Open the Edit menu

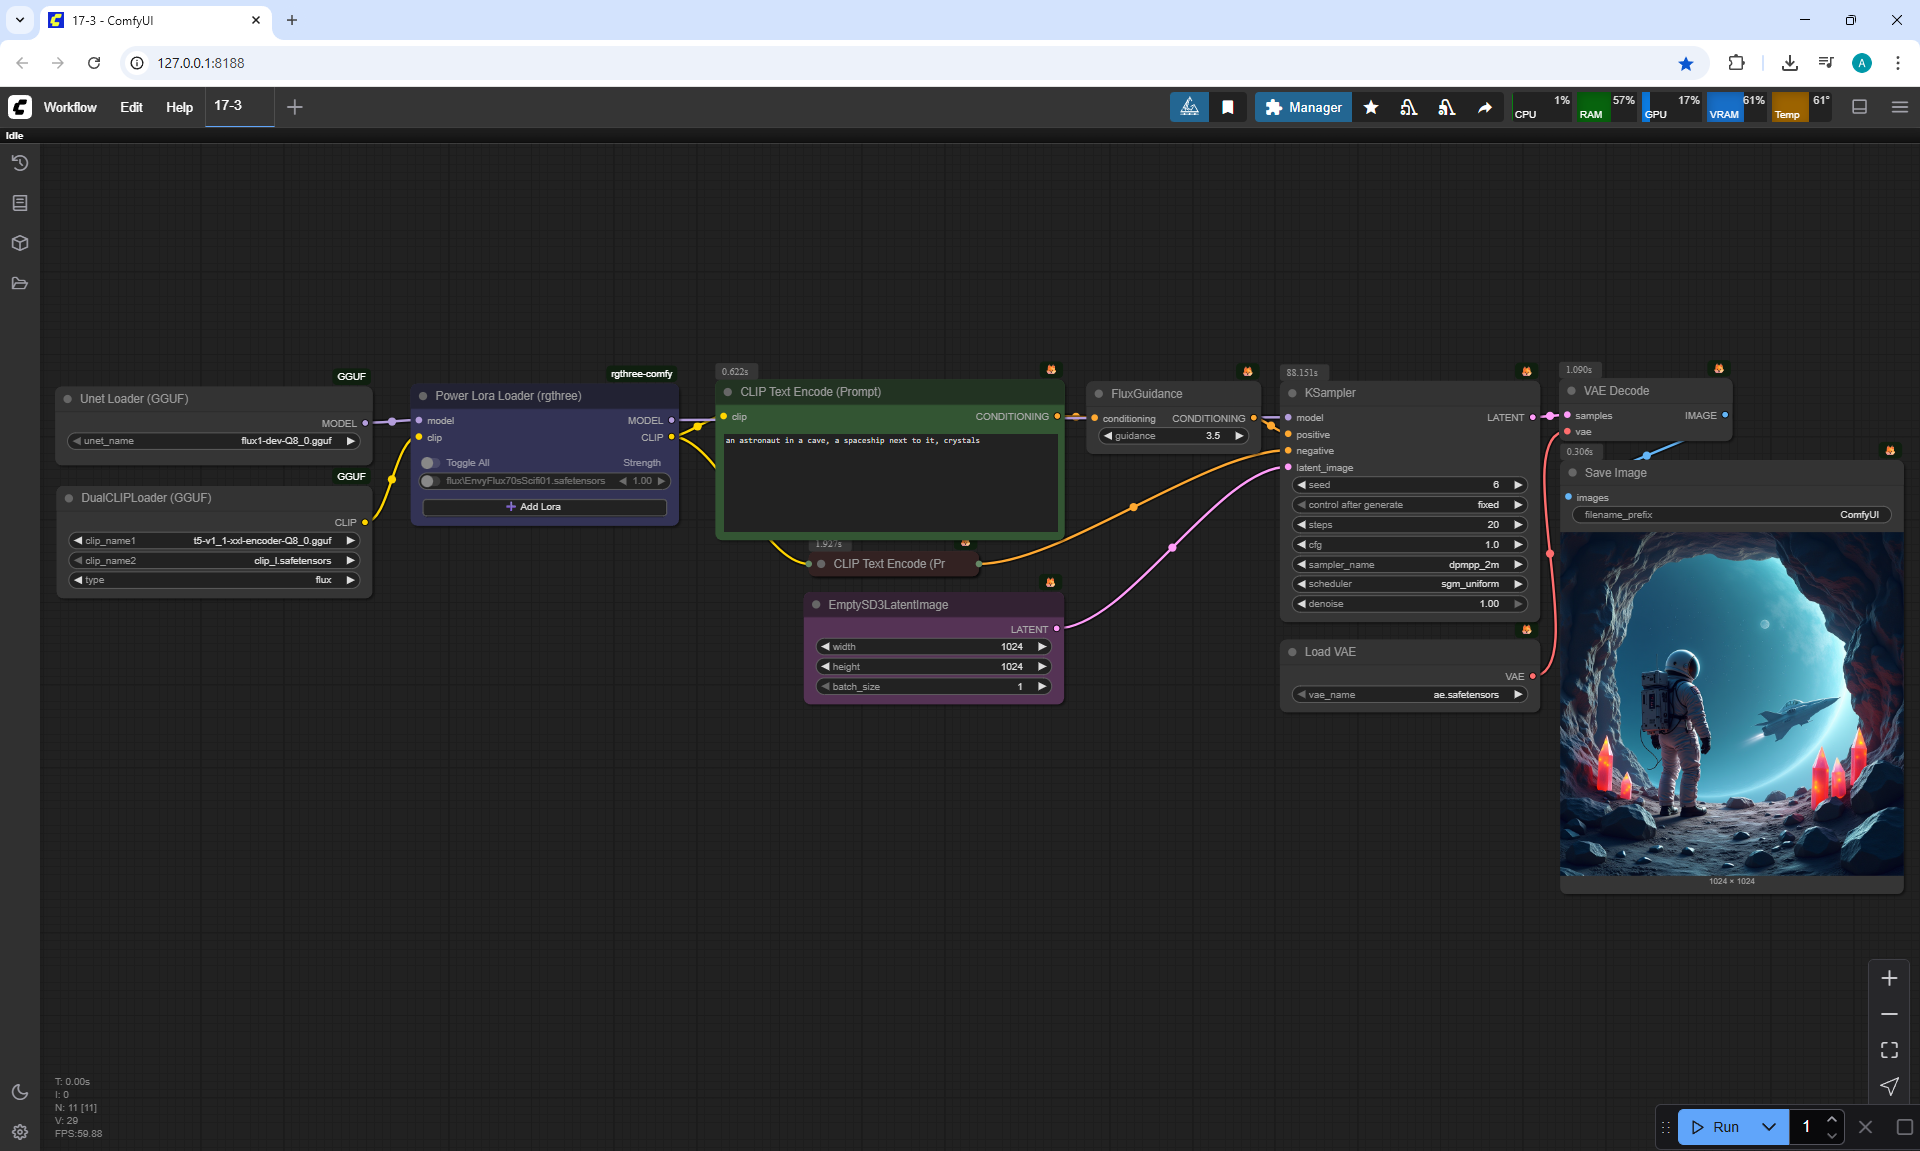[x=131, y=107]
